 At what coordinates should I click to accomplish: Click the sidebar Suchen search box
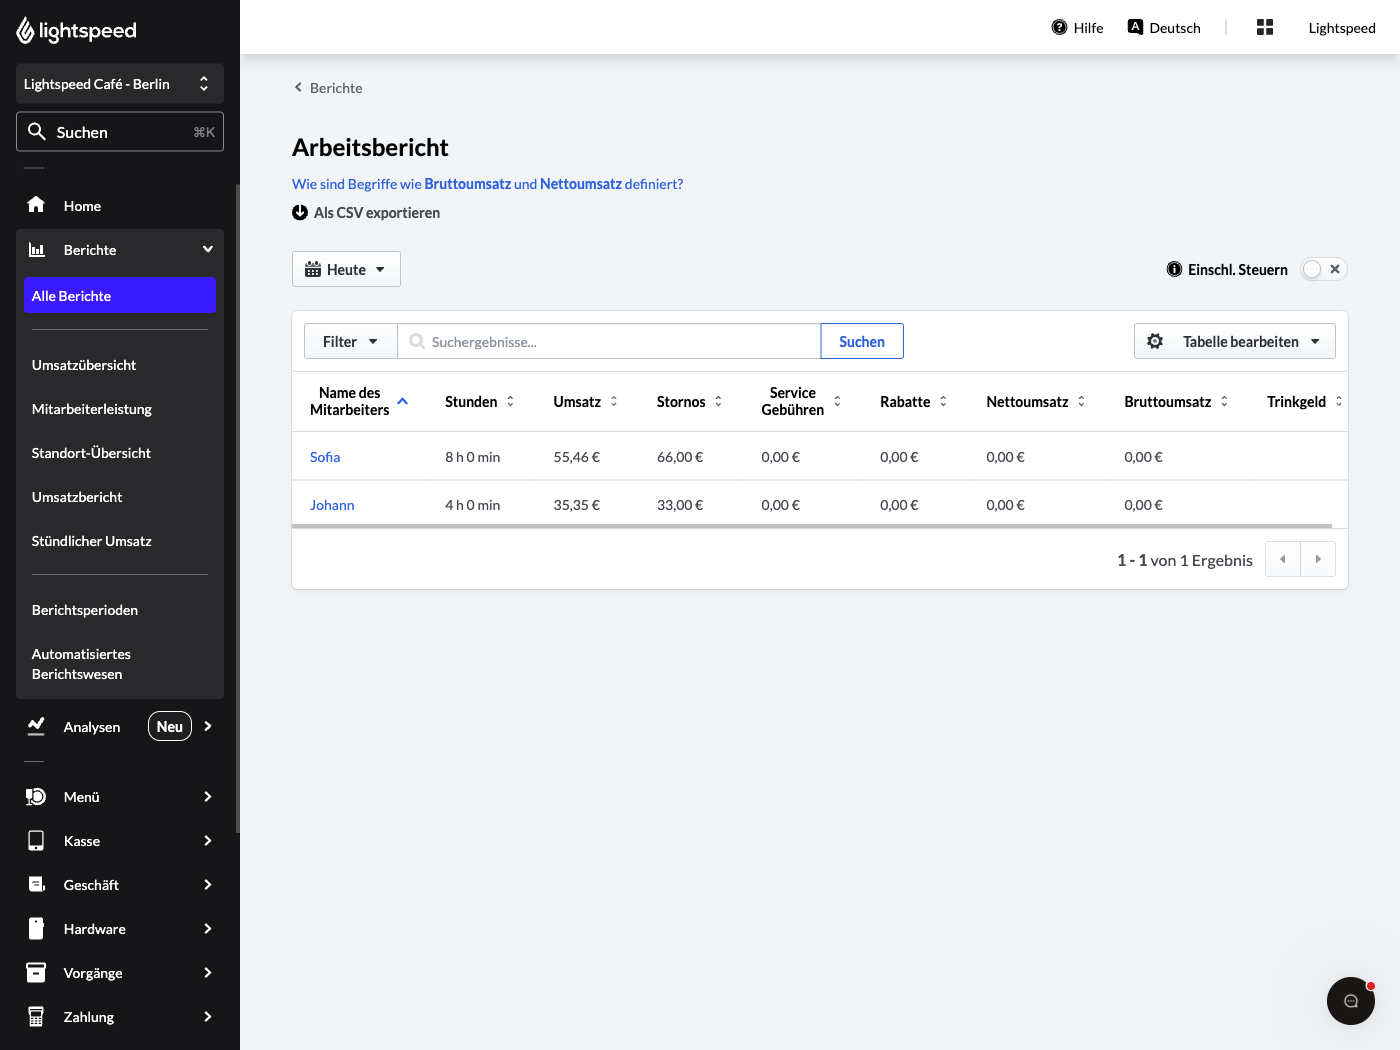tap(120, 132)
